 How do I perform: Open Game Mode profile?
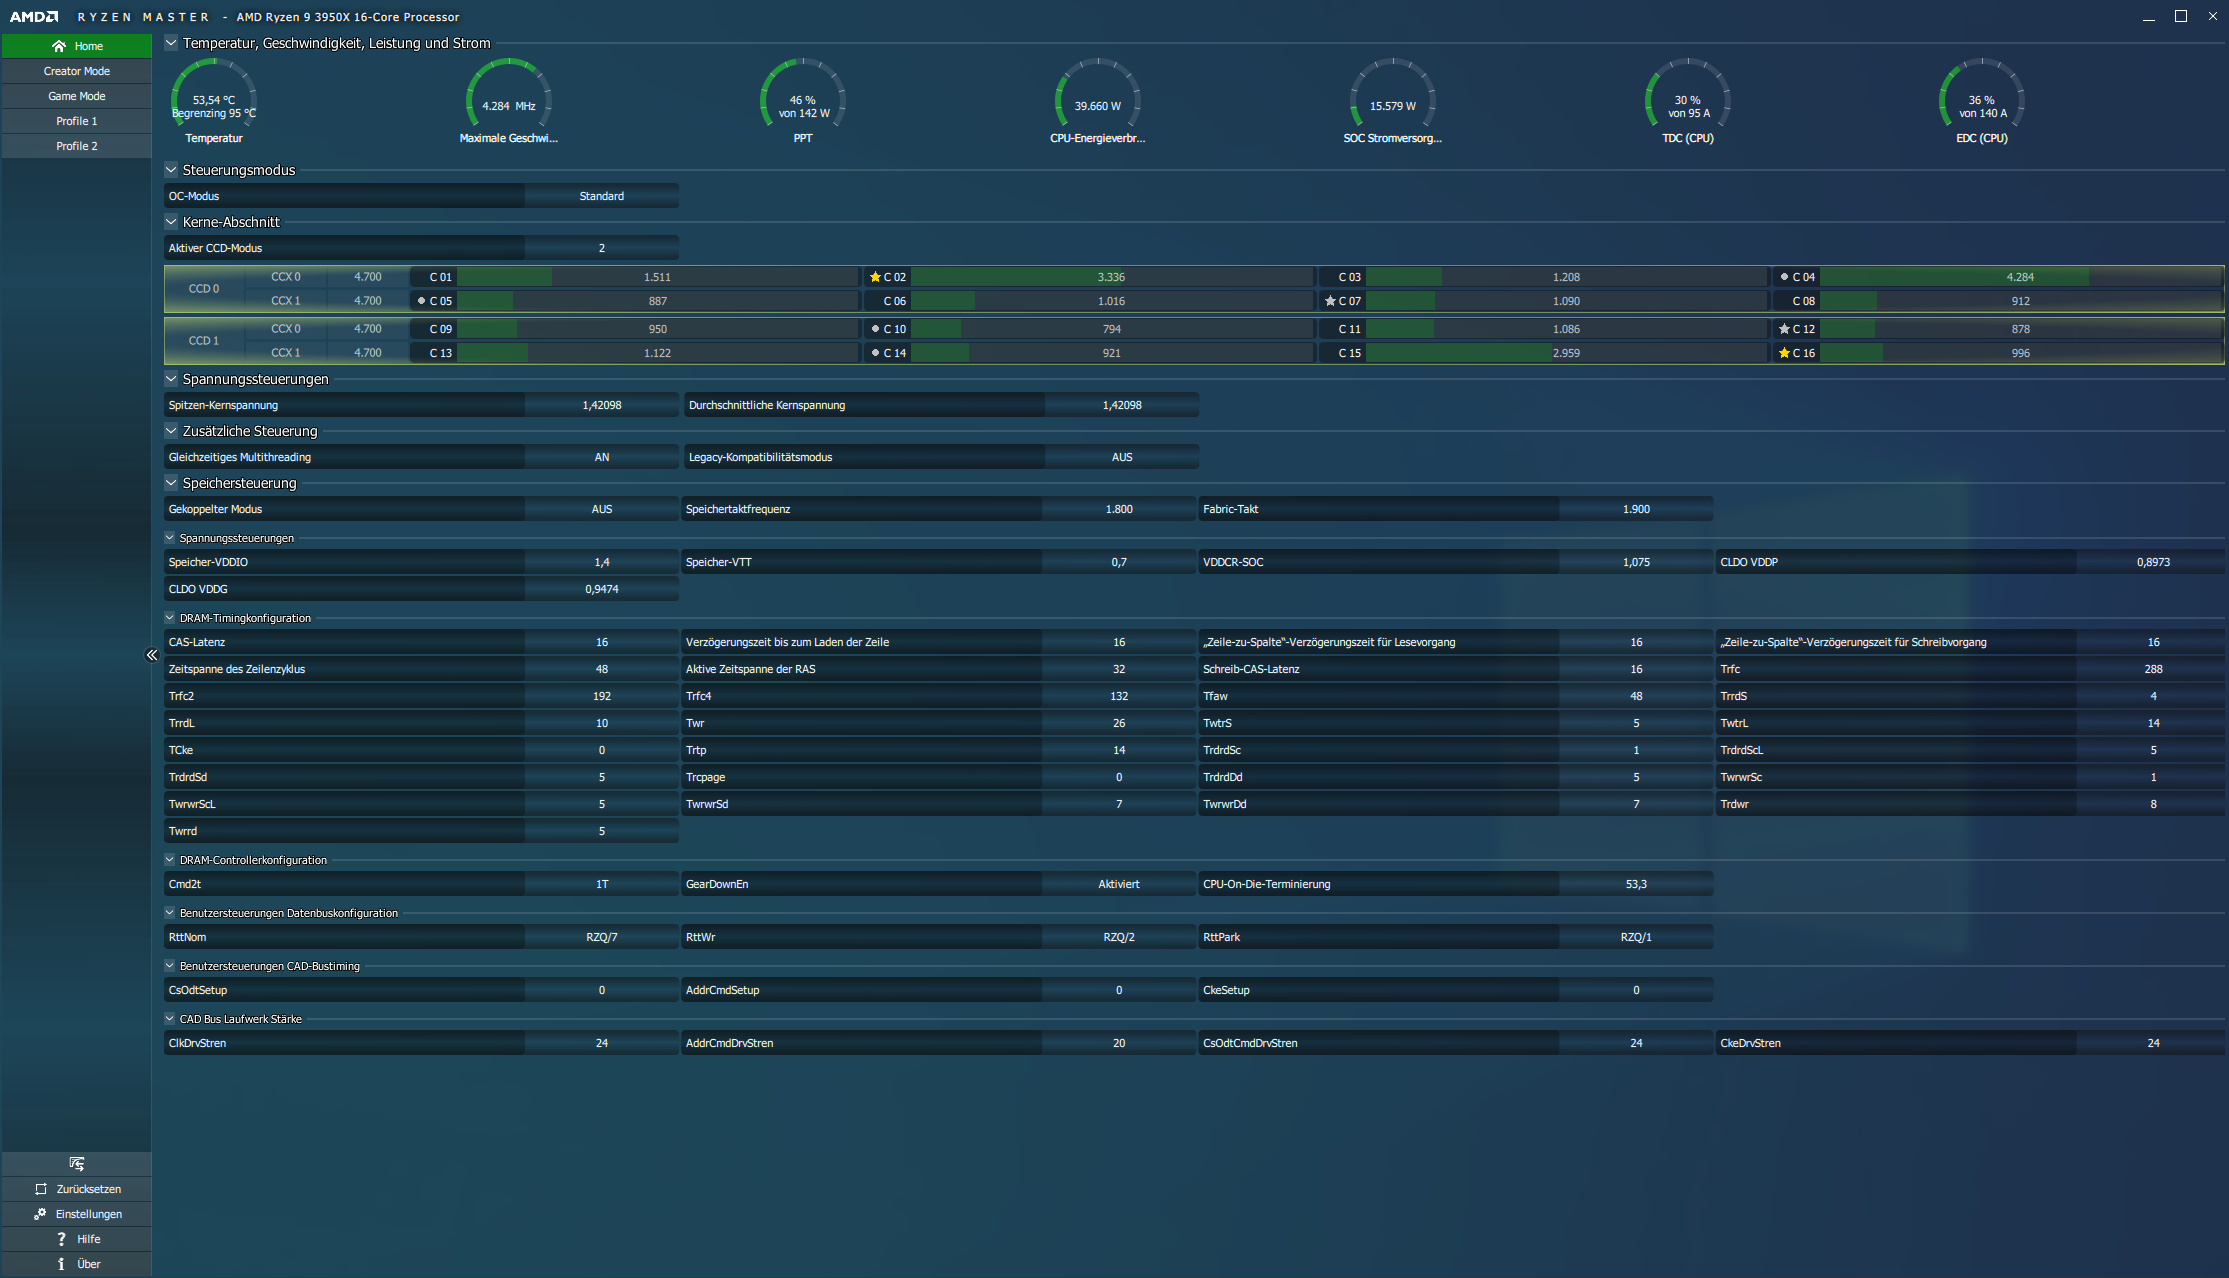coord(77,96)
